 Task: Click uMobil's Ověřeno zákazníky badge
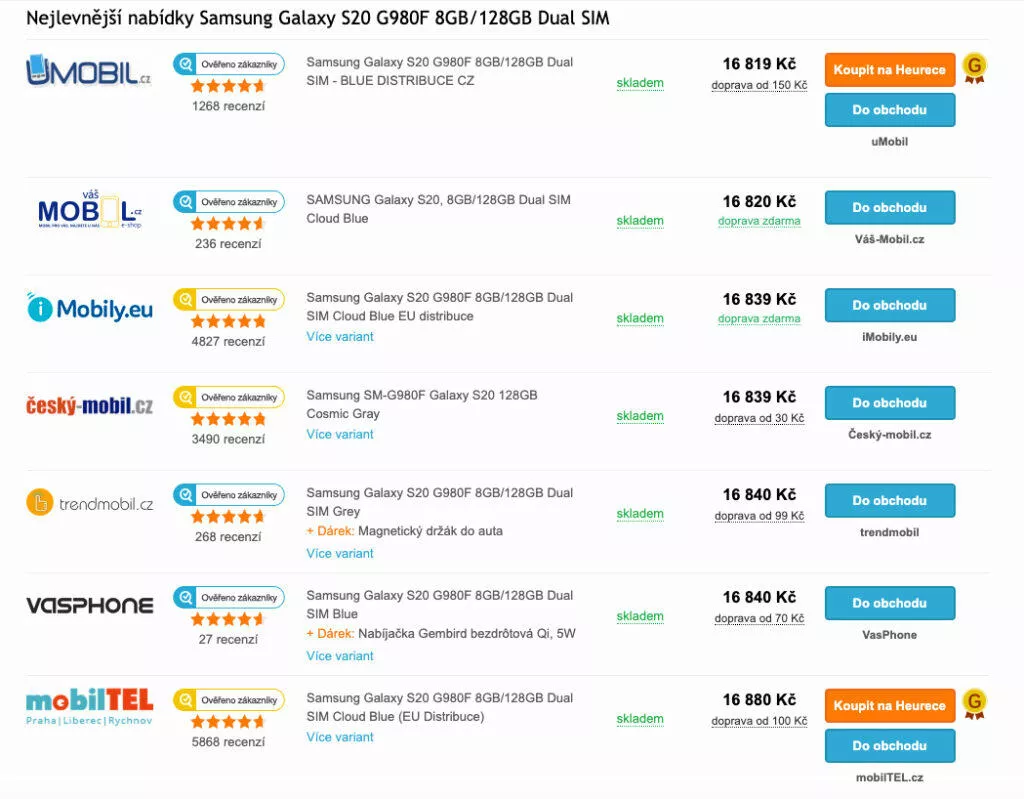point(229,64)
